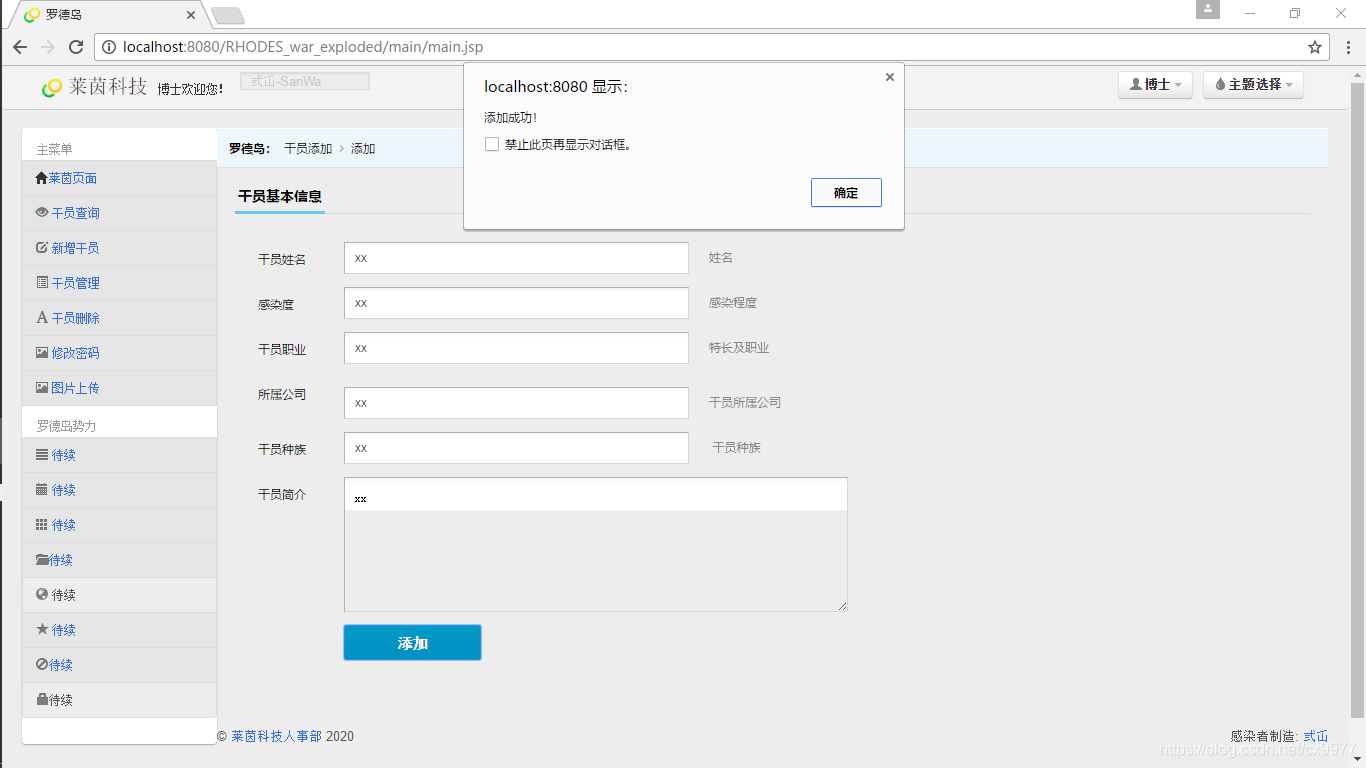The width and height of the screenshot is (1366, 768).
Task: Focus the 所属公司 input field
Action: pyautogui.click(x=516, y=403)
